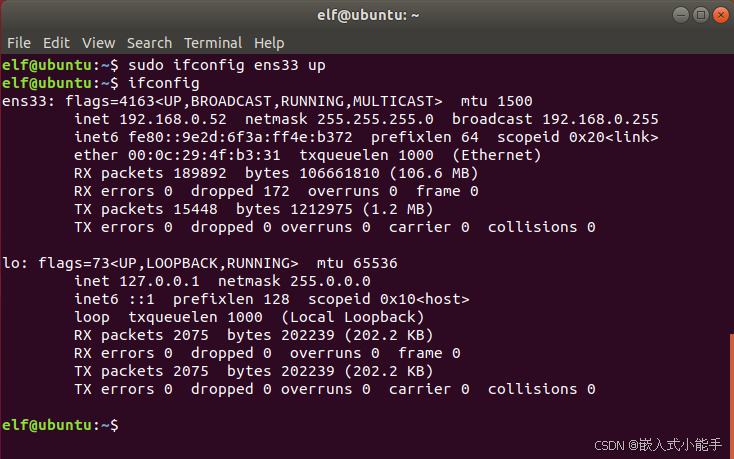Image resolution: width=734 pixels, height=459 pixels.
Task: Click the flags=4163 text for ens33
Action: (x=254, y=101)
